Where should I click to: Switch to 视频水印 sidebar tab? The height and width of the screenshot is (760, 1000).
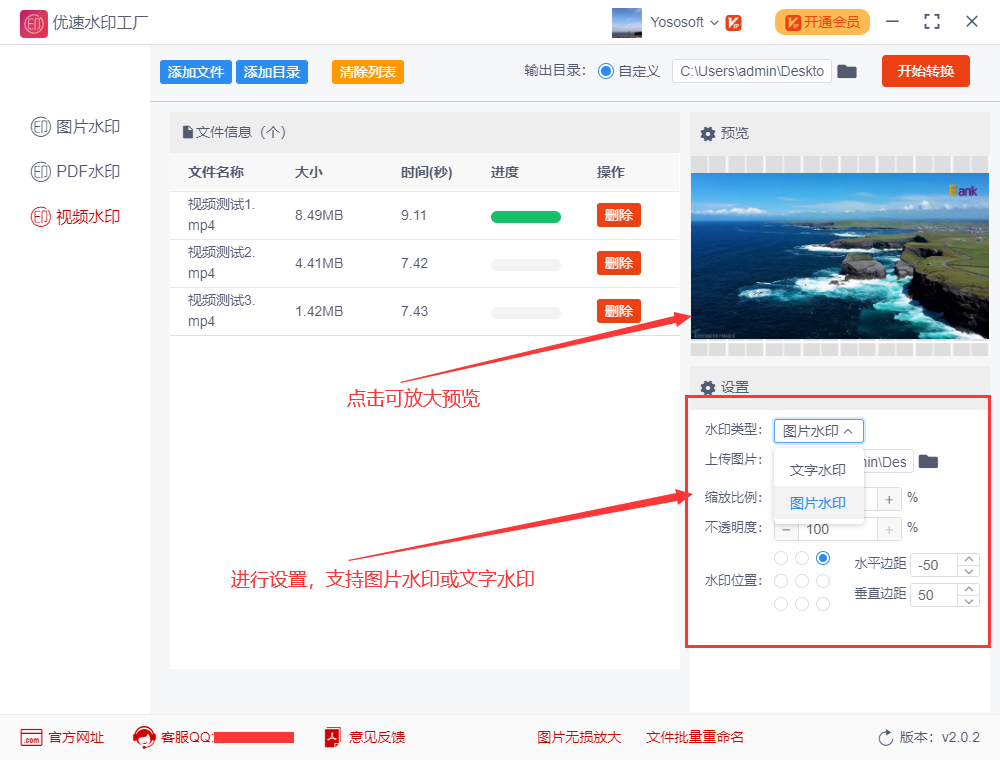75,217
